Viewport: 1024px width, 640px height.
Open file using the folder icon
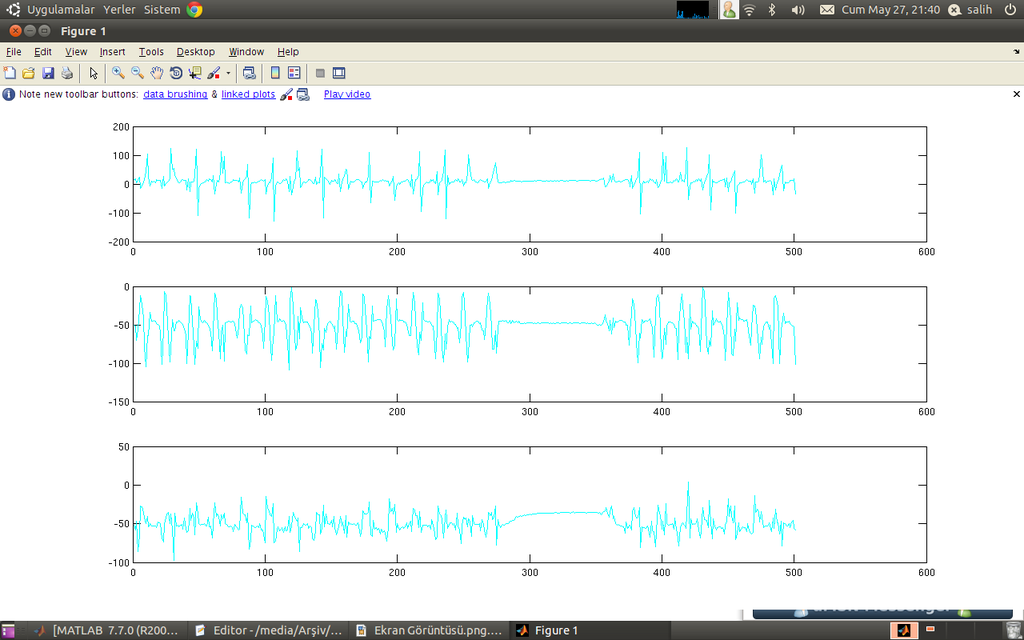pos(29,73)
